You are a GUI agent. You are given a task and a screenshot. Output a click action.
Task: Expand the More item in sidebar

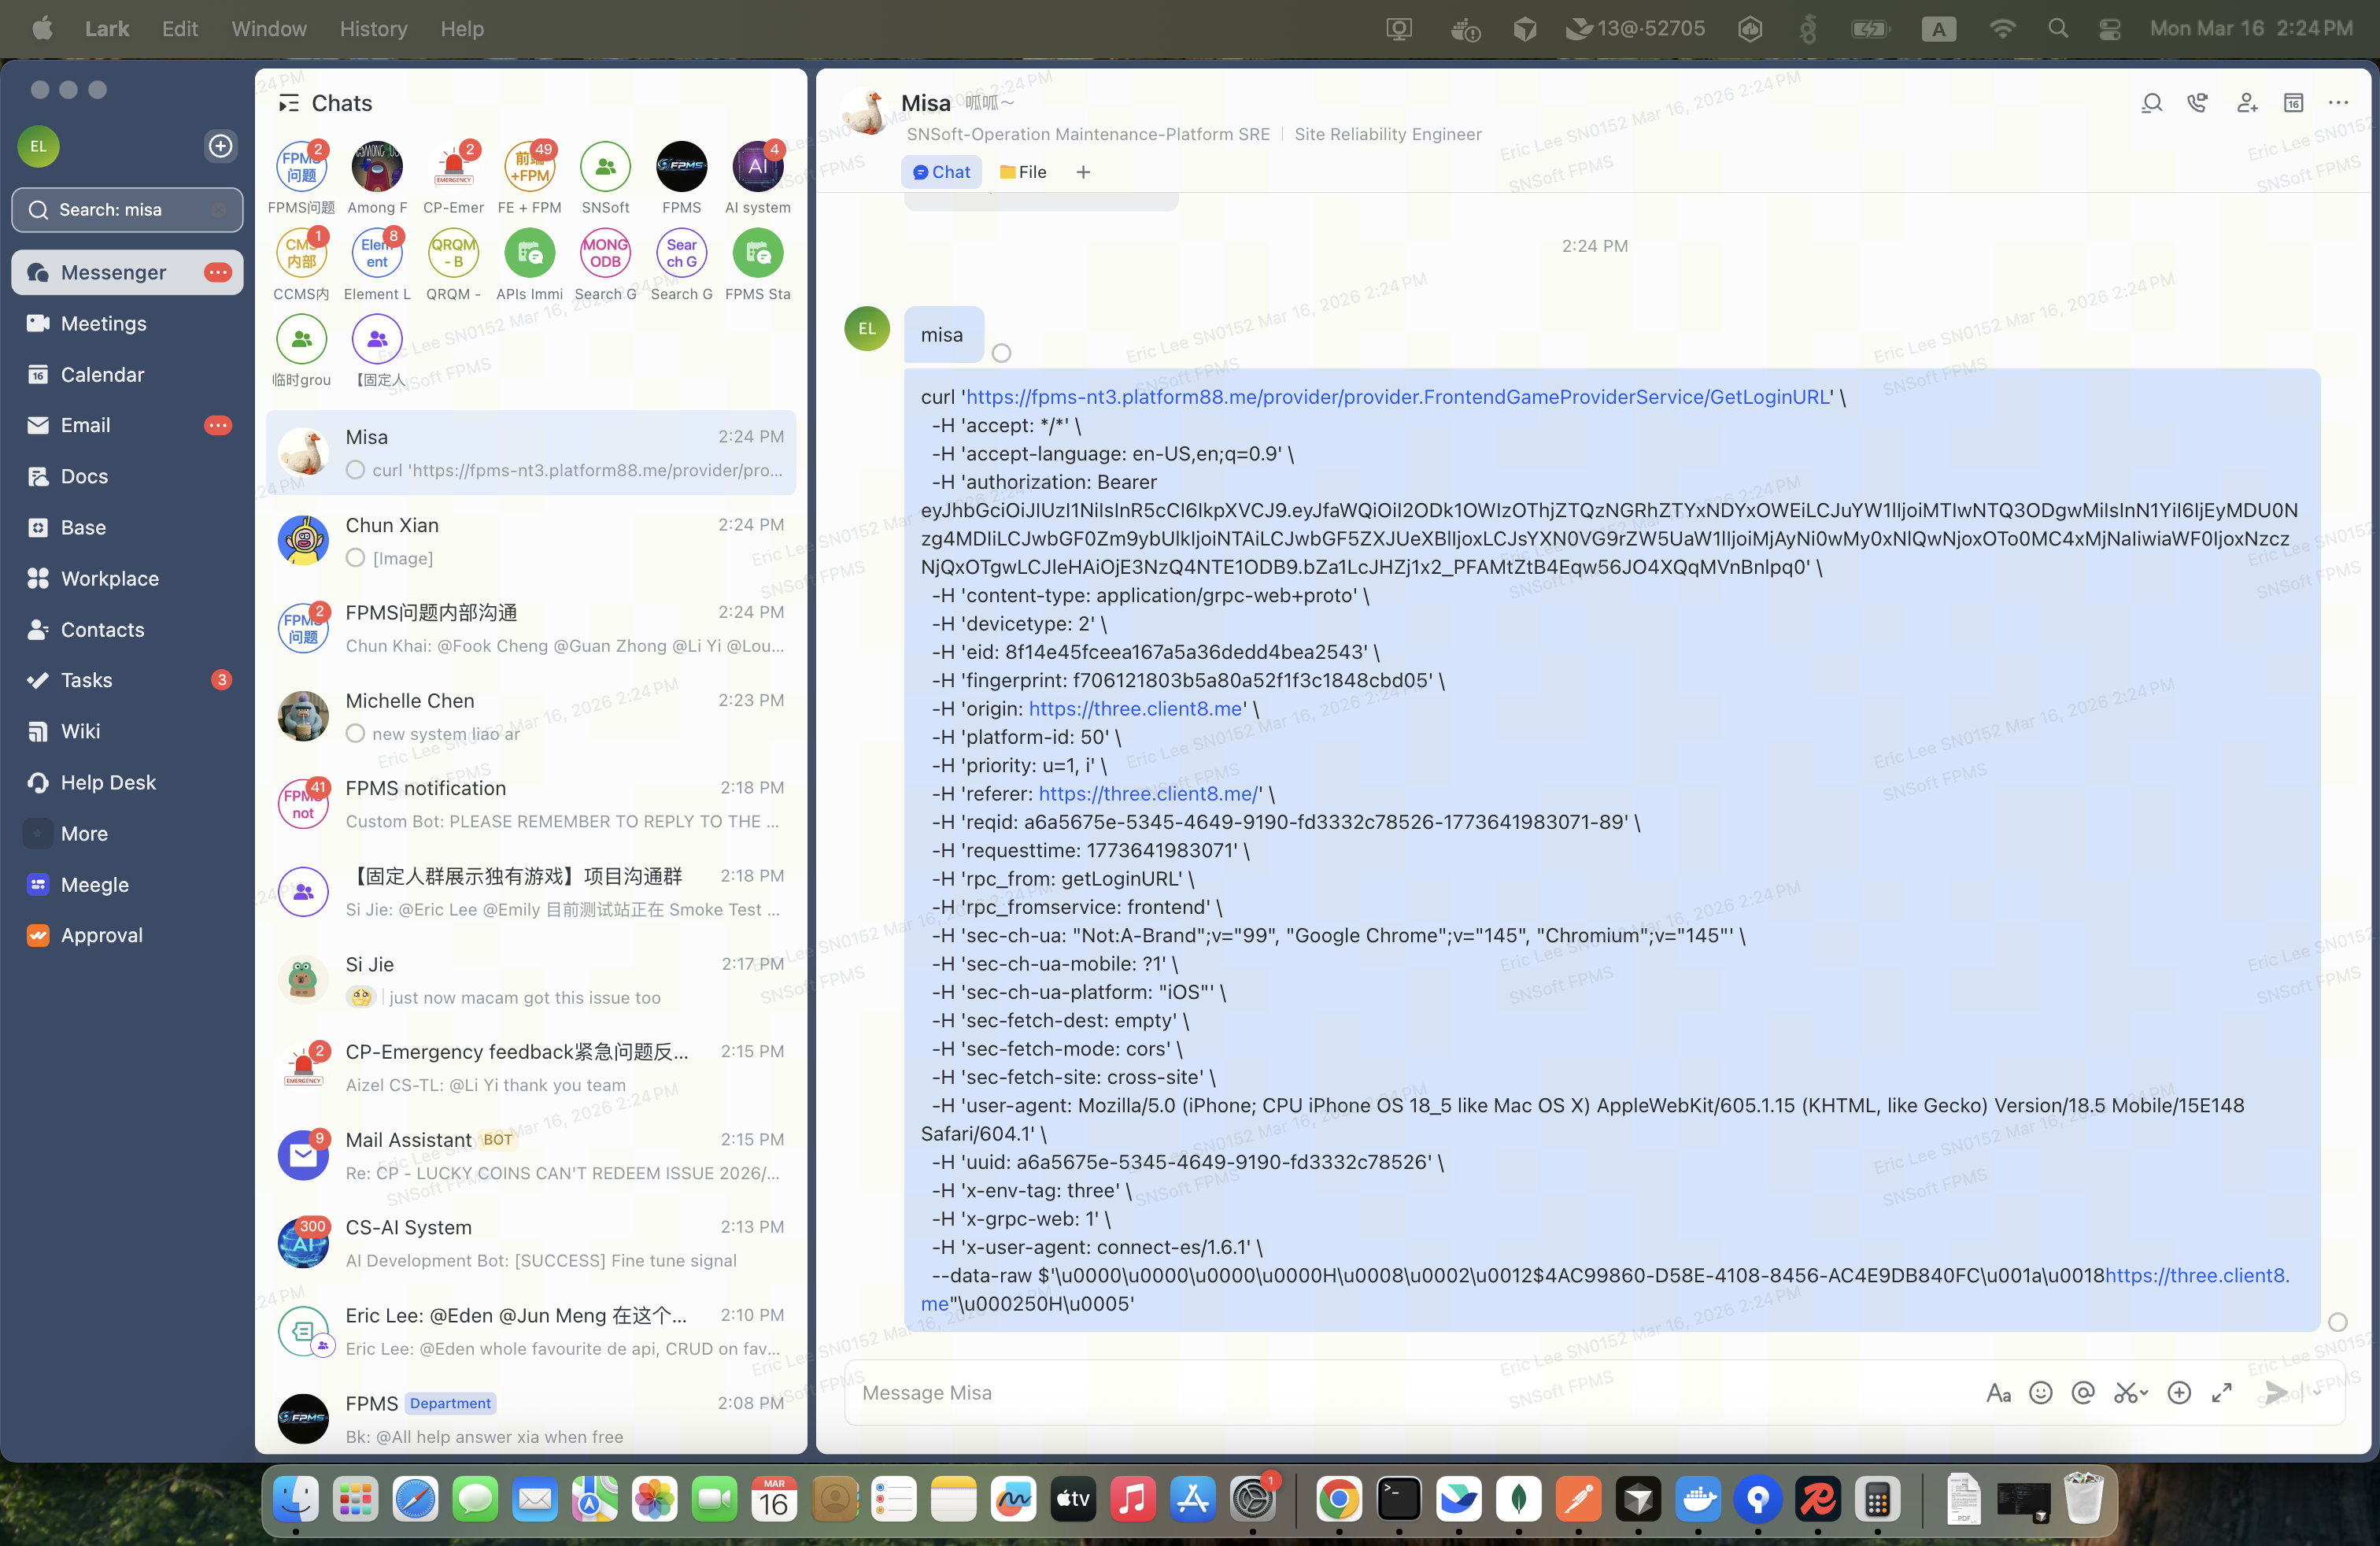(84, 833)
